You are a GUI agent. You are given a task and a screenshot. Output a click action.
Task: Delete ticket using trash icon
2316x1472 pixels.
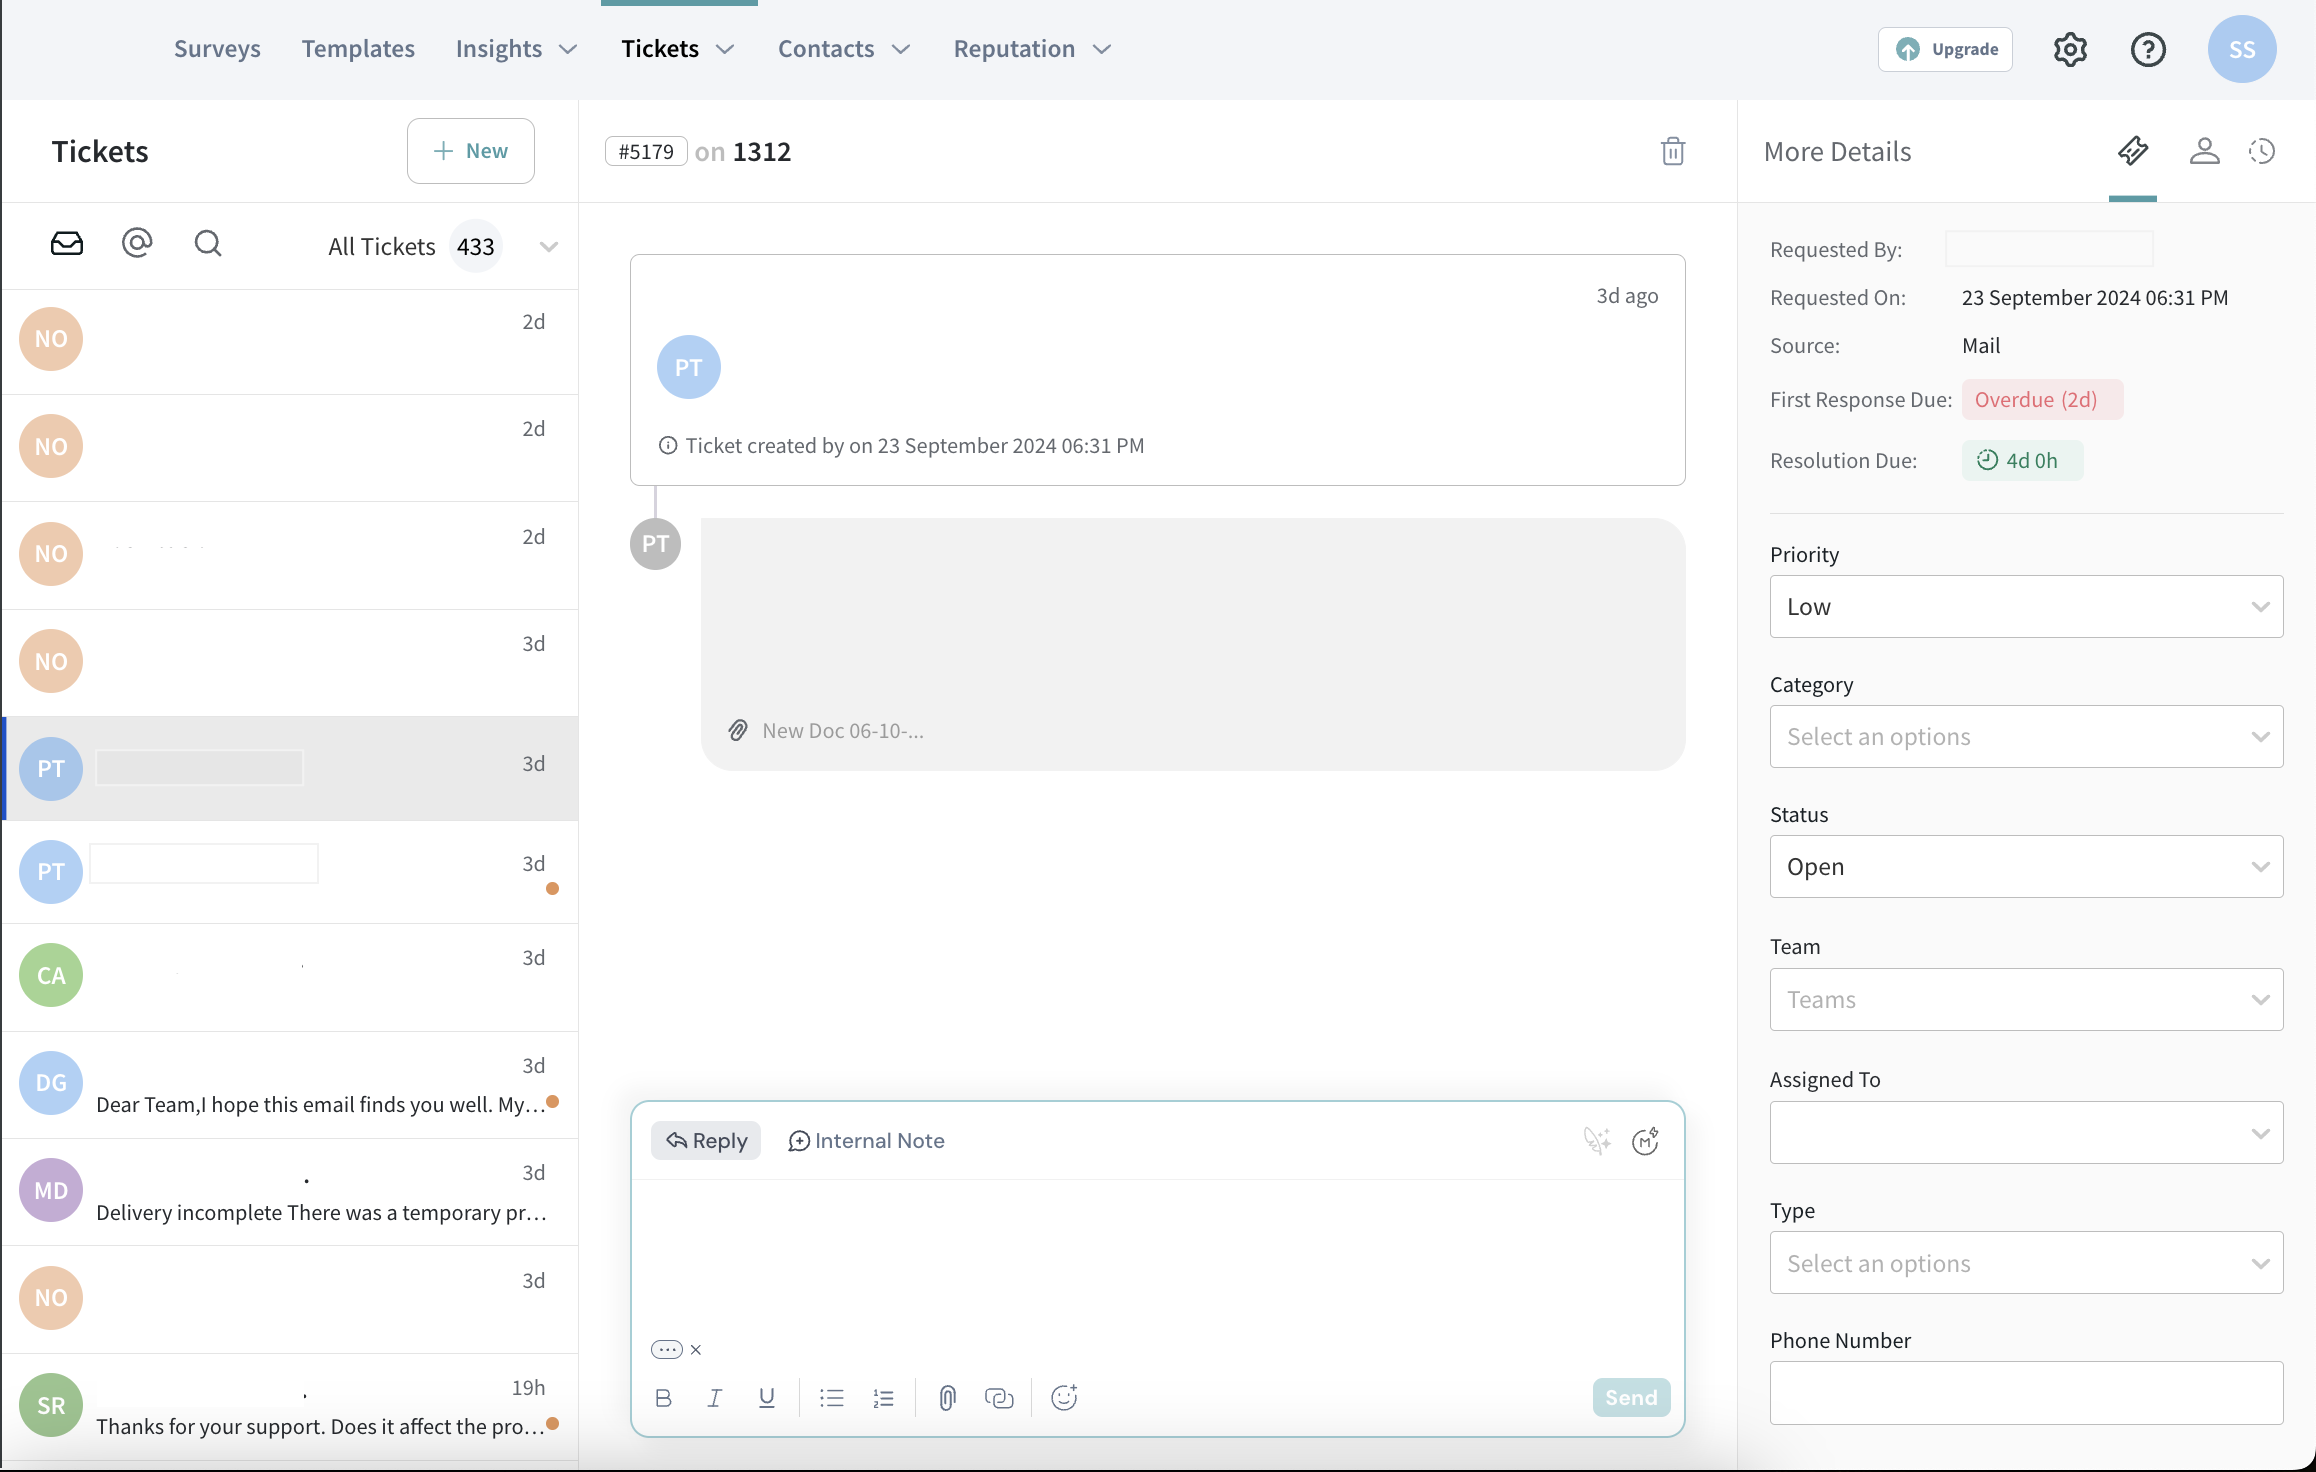tap(1672, 151)
